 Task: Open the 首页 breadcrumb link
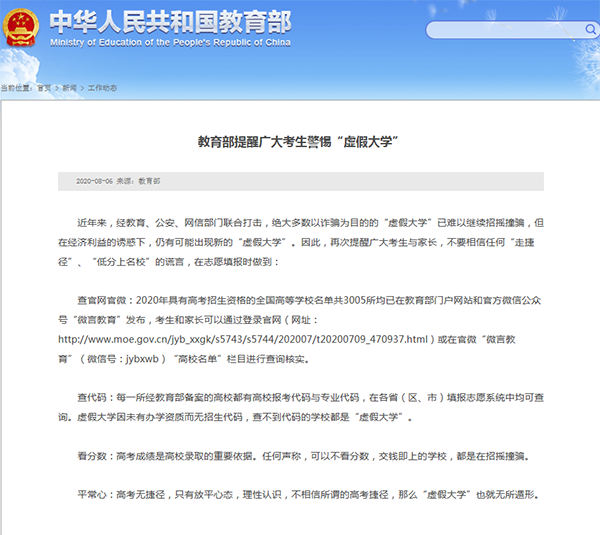(x=44, y=88)
